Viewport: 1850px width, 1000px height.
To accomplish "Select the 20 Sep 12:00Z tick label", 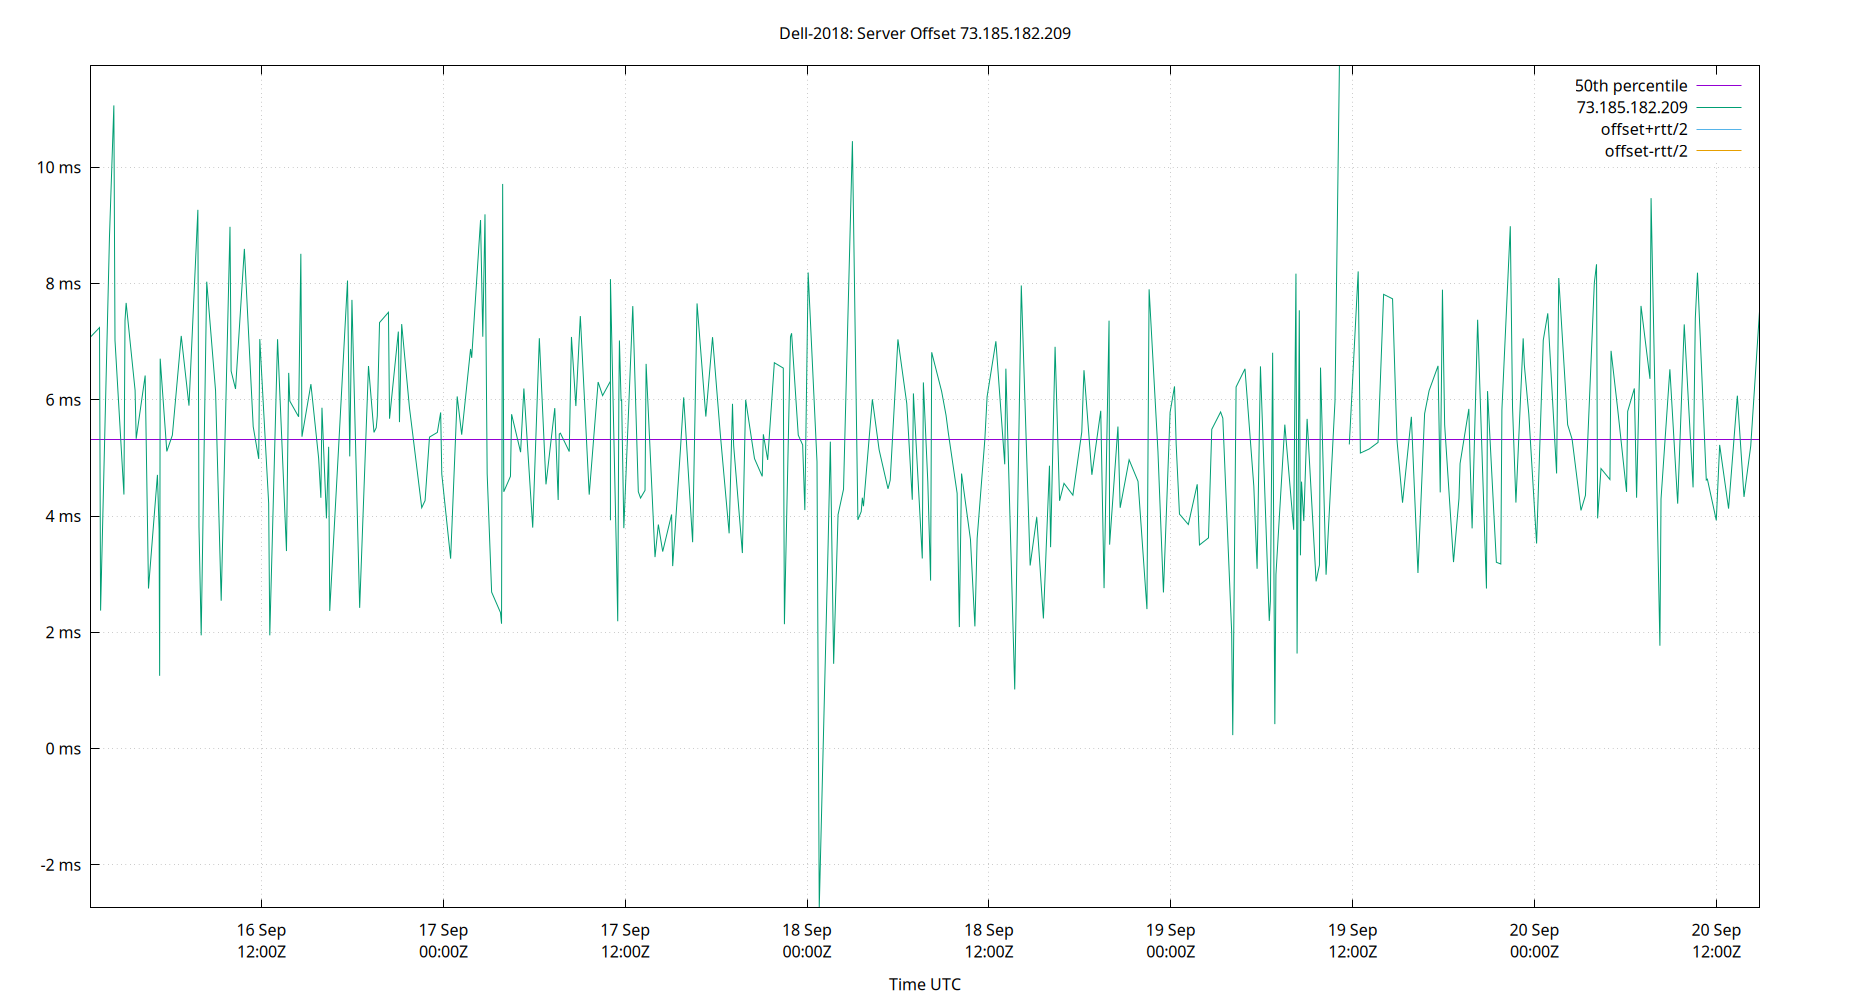I will [x=1715, y=940].
